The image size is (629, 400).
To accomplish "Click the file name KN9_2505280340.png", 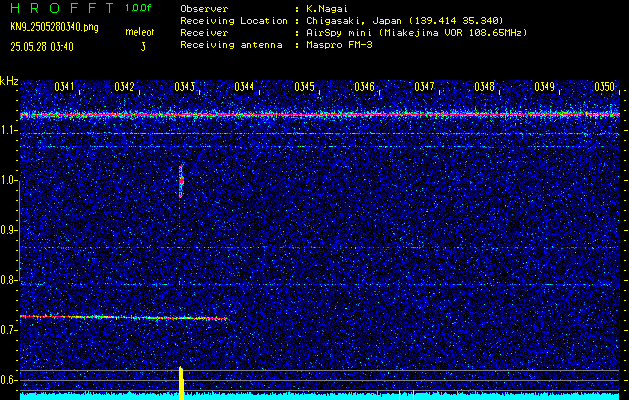I will pos(54,28).
